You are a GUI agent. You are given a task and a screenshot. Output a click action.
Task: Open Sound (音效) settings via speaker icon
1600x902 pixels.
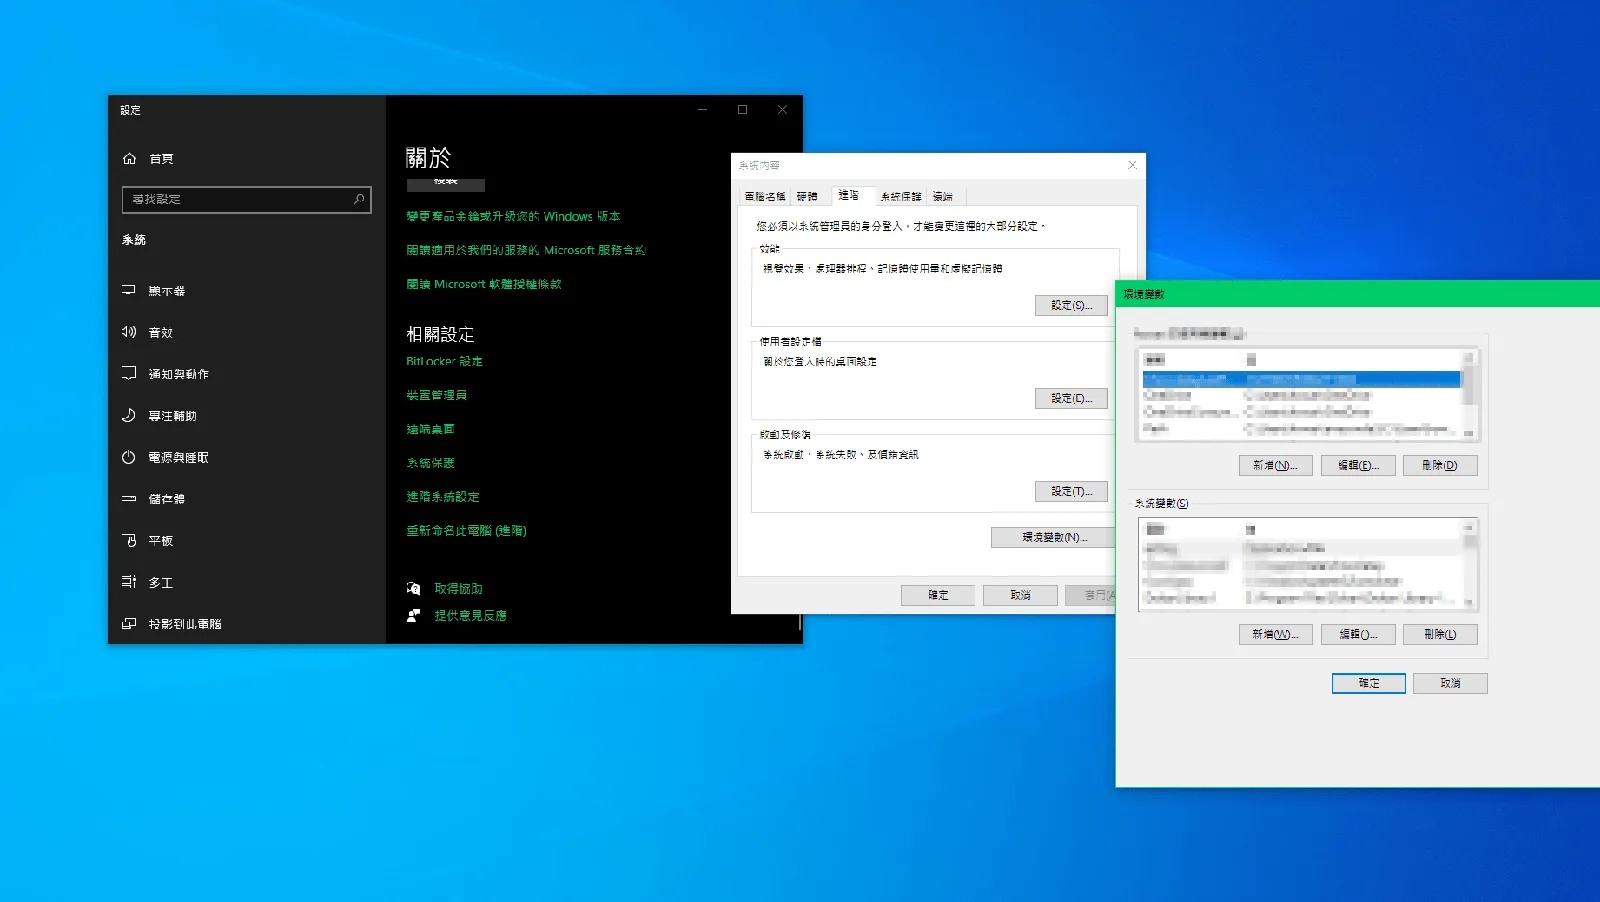[x=129, y=332]
